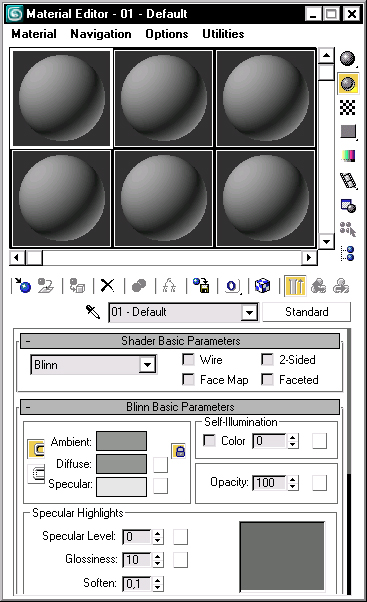
Task: Click the Material Effects Channel icon
Action: click(x=232, y=286)
